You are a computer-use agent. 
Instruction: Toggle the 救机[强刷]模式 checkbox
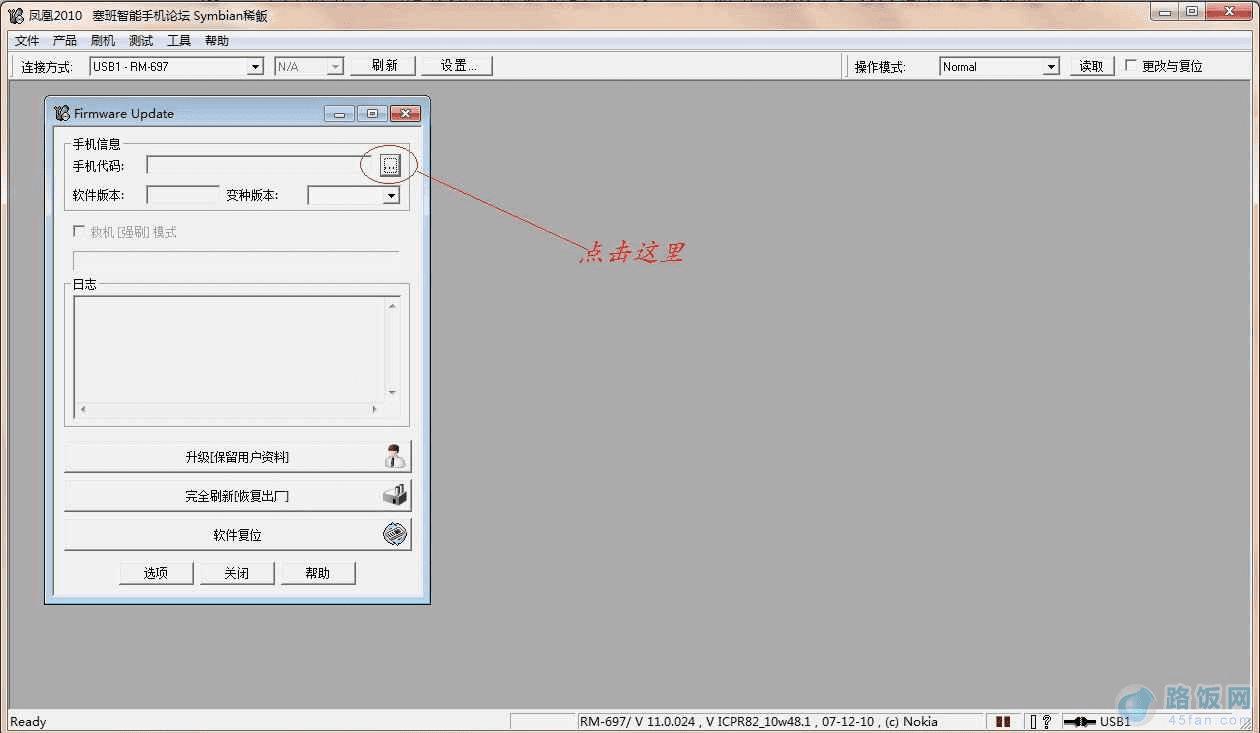pos(79,231)
